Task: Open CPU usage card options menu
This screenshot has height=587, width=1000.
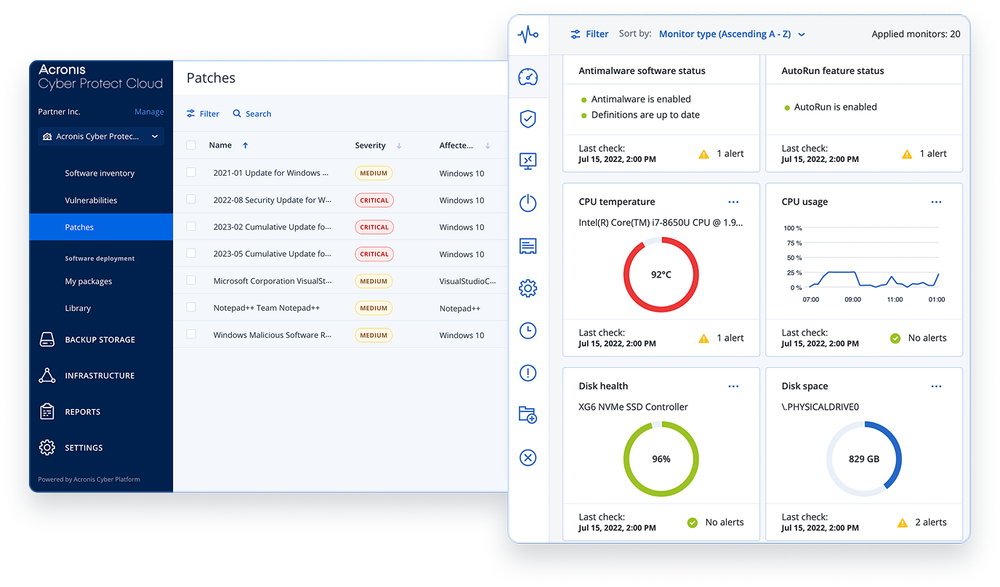Action: pyautogui.click(x=936, y=202)
